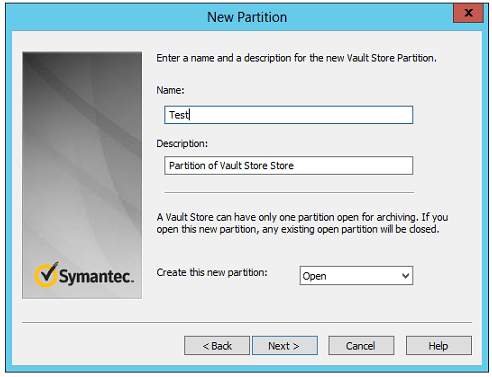
Task: Click 'Enter a name and a description' instruction
Action: [x=296, y=58]
